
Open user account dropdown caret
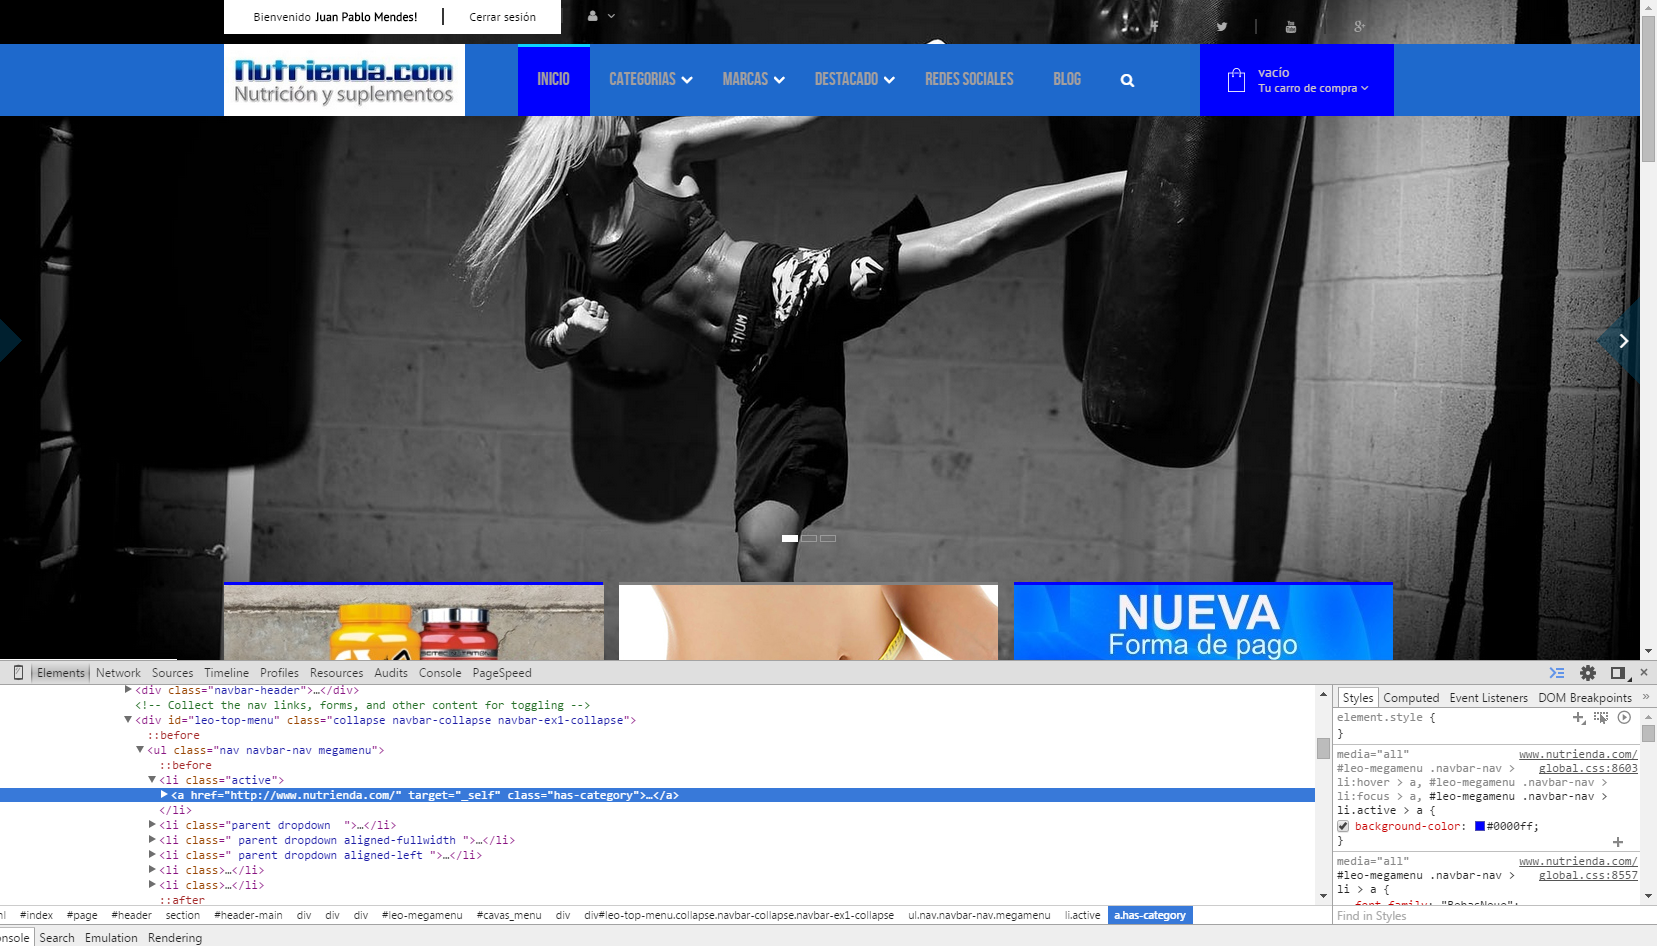point(611,16)
